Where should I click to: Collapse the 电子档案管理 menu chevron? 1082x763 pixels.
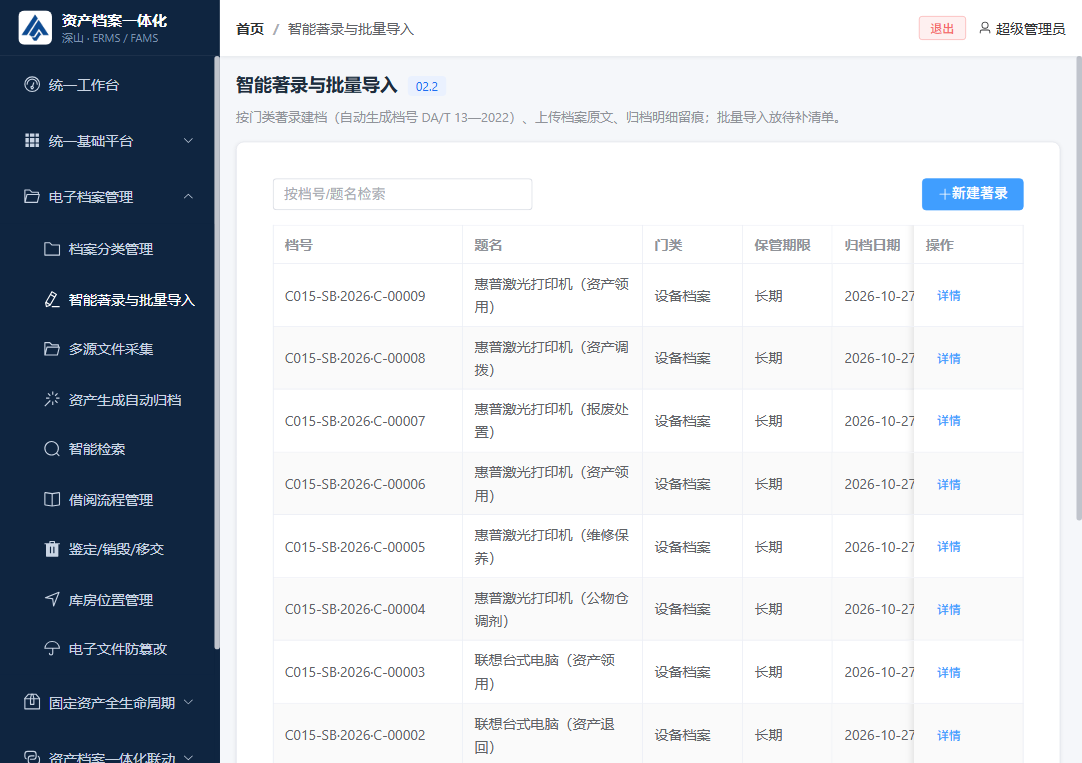[188, 197]
